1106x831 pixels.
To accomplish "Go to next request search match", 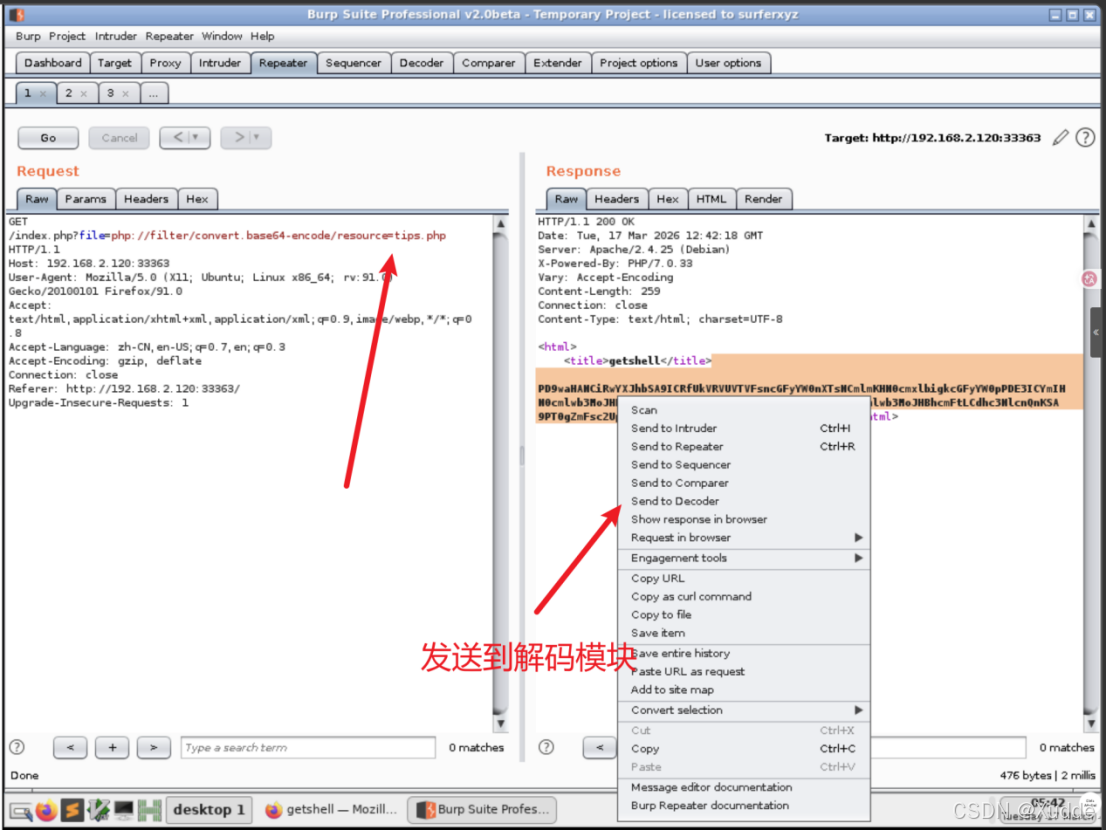I will coord(154,747).
